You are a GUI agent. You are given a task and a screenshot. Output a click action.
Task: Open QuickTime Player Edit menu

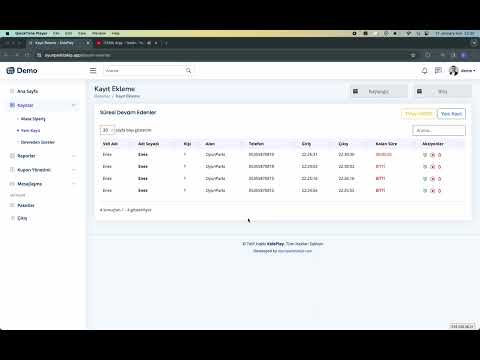pyautogui.click(x=68, y=33)
